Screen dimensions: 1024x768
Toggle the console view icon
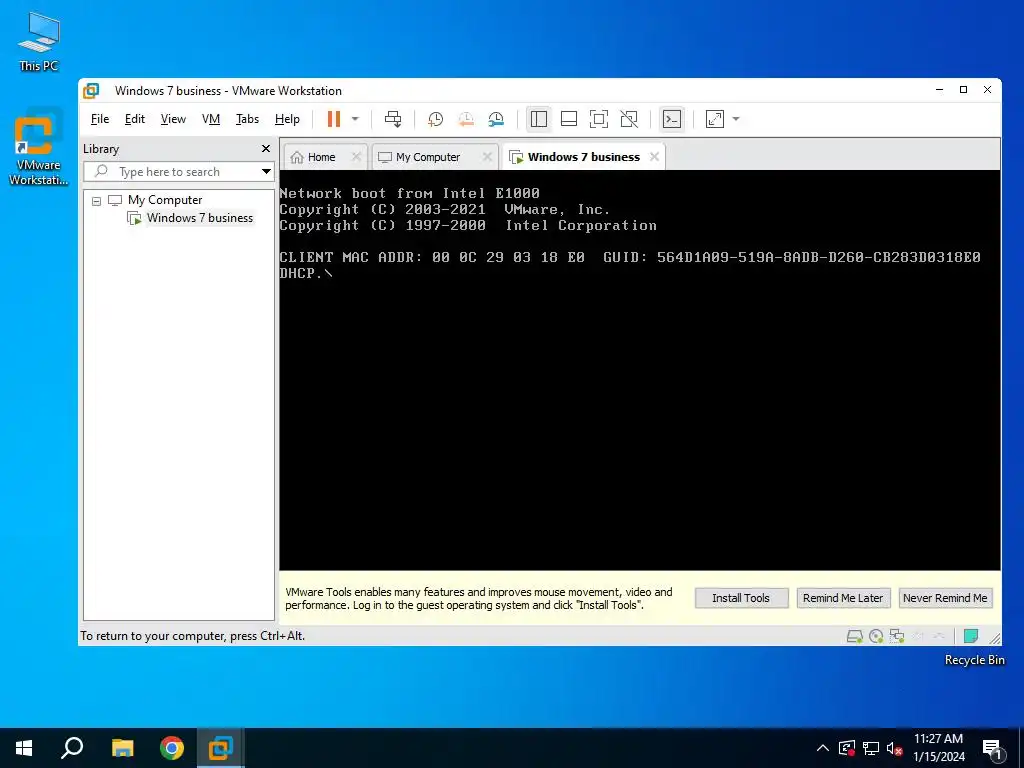[672, 119]
